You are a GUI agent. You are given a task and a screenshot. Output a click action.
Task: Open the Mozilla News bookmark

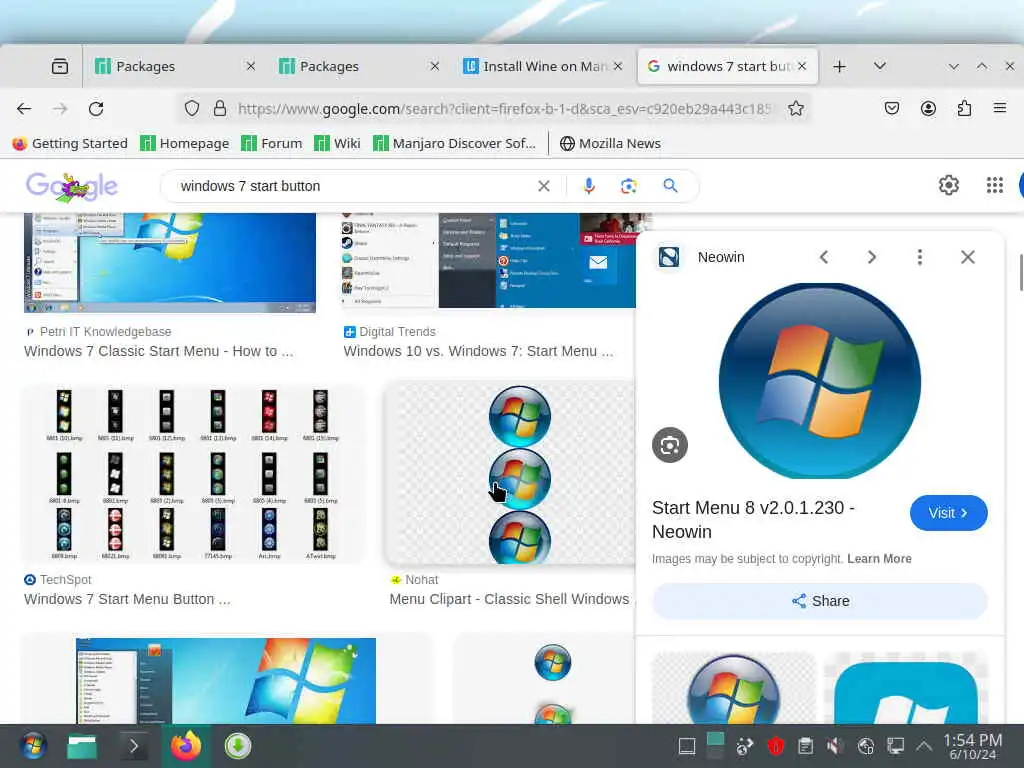(x=611, y=143)
